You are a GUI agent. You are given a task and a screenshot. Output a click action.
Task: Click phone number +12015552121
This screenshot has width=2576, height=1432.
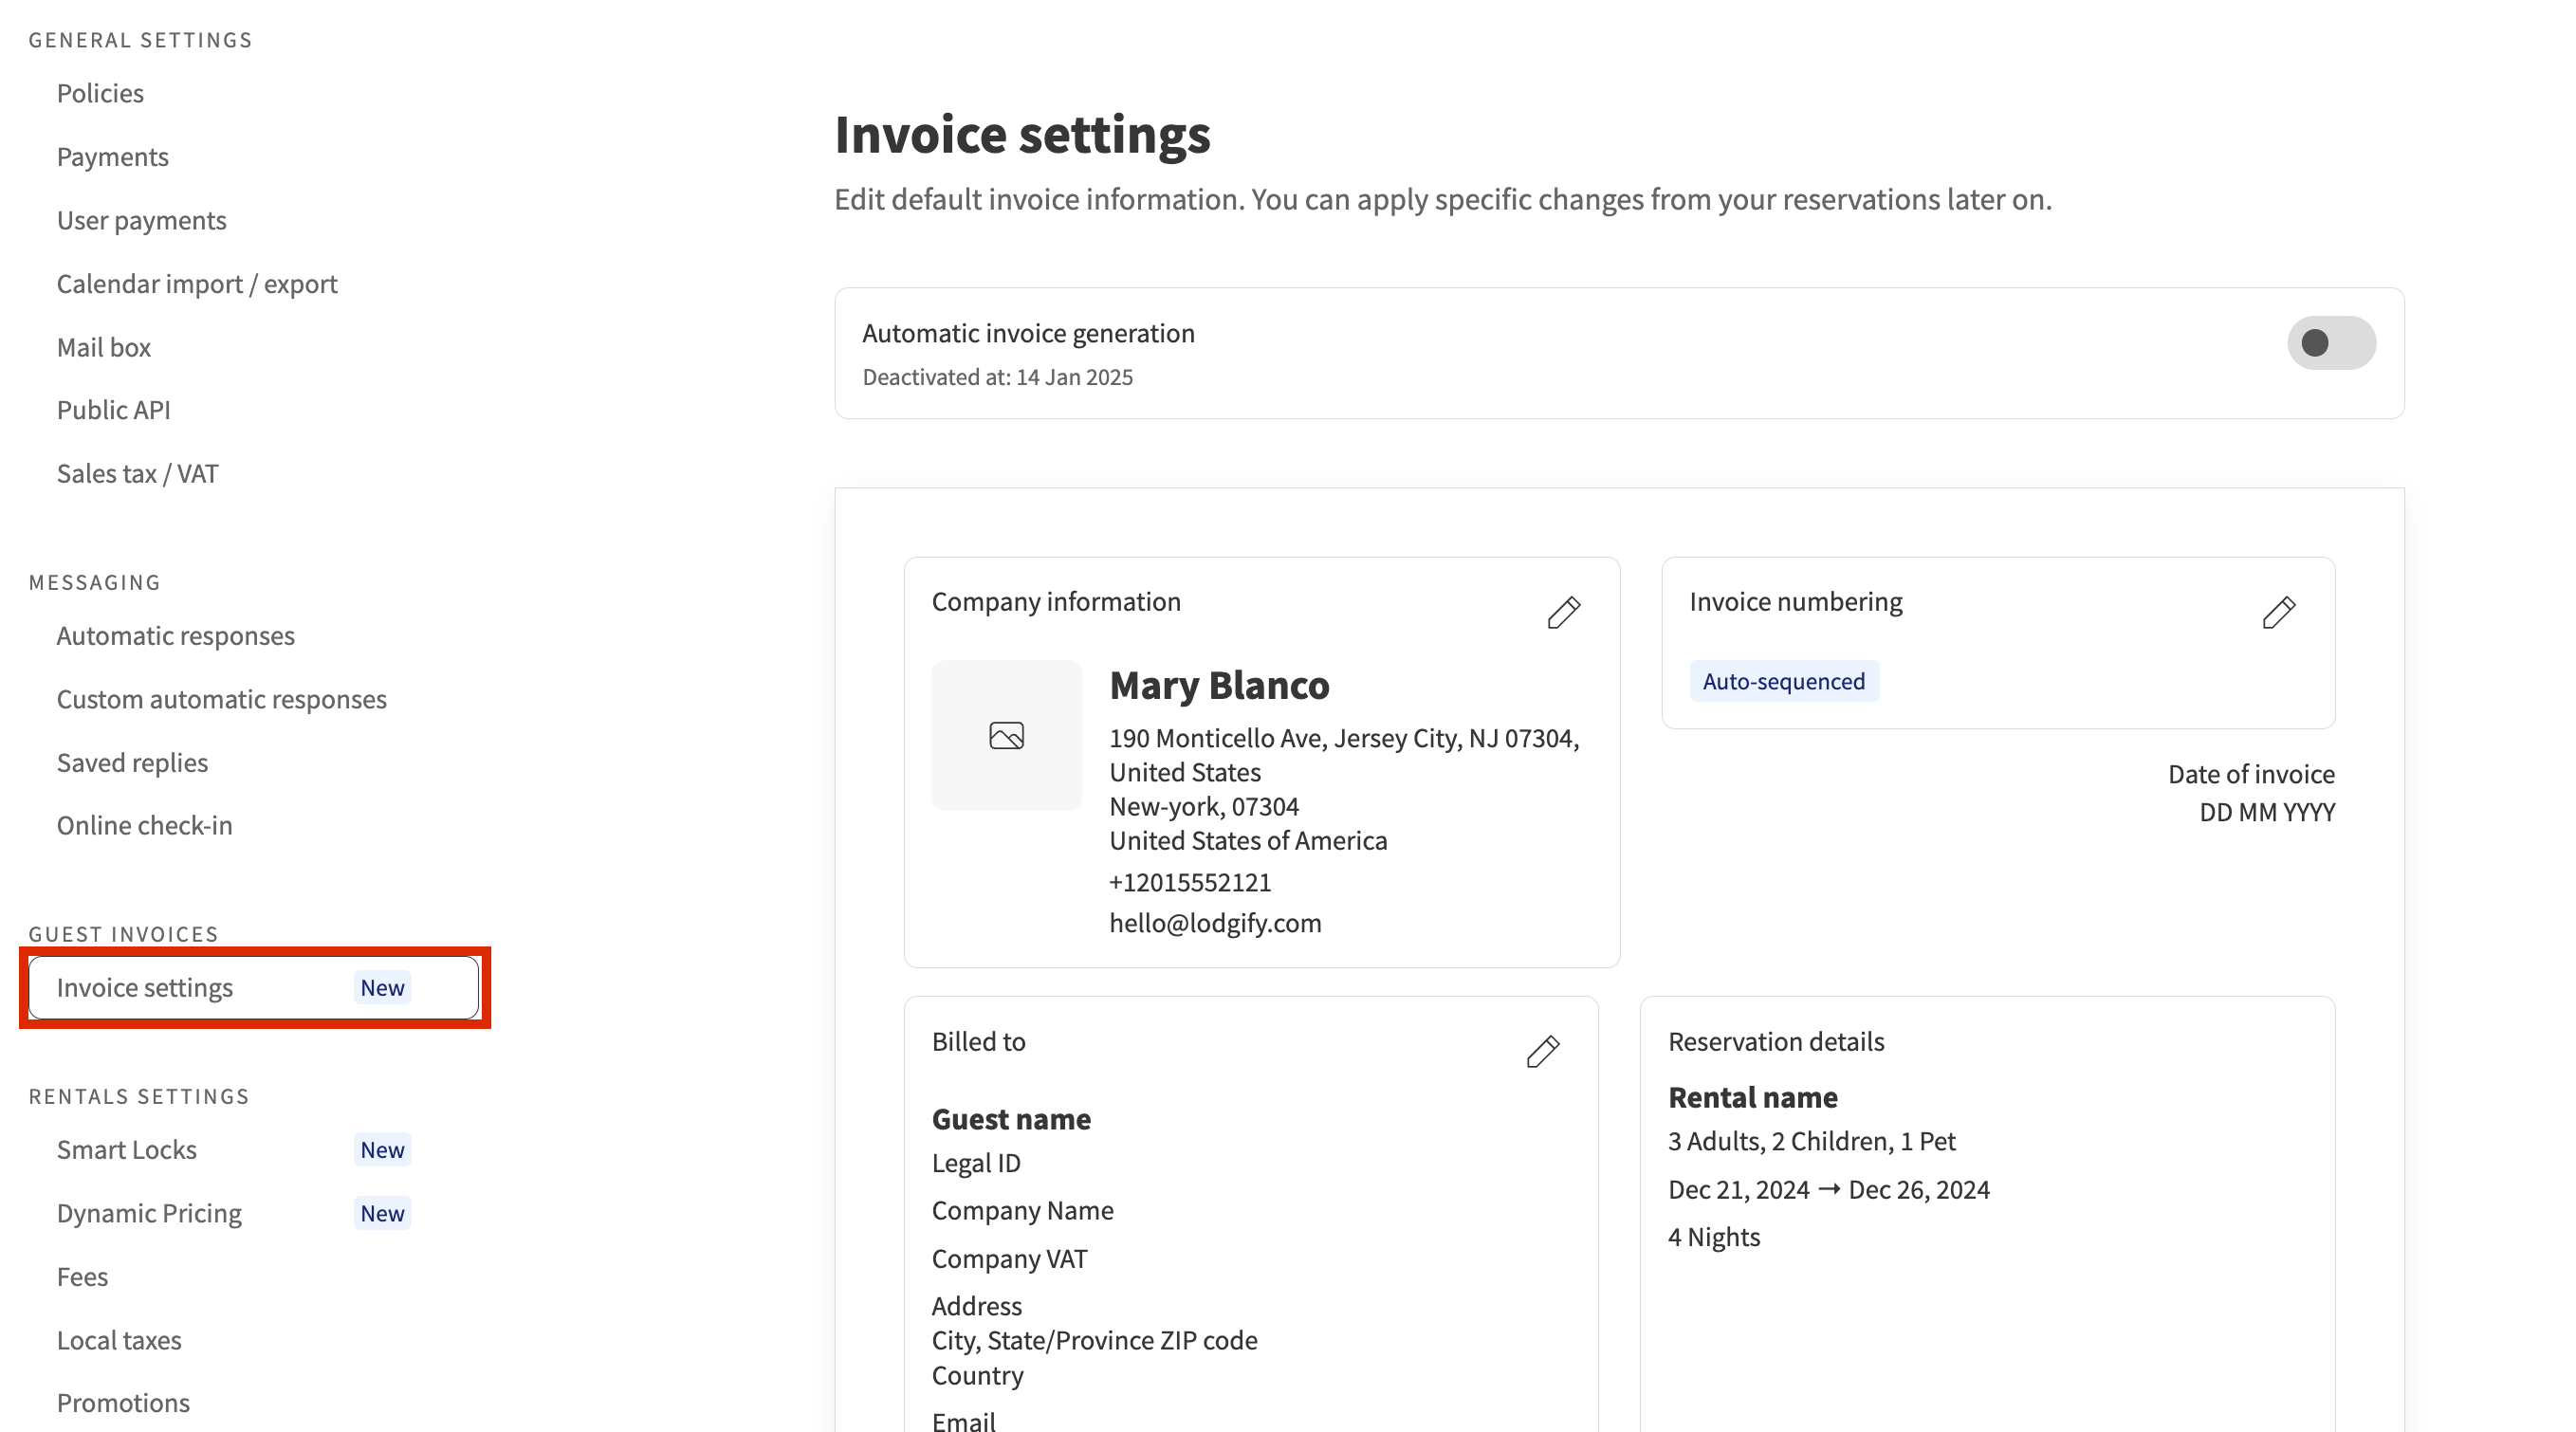coord(1190,882)
